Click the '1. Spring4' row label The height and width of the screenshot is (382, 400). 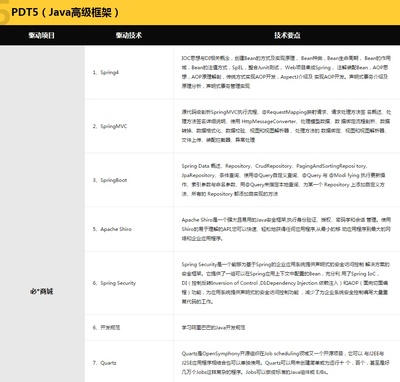pyautogui.click(x=106, y=72)
